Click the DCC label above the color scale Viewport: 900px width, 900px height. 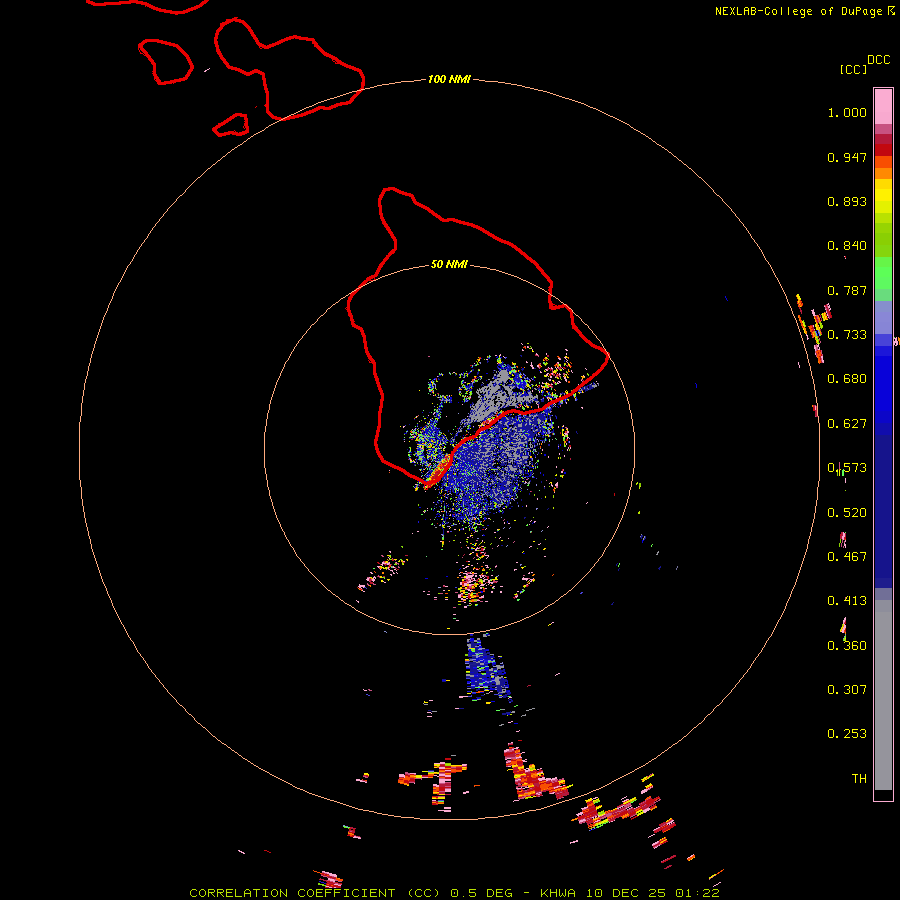pyautogui.click(x=878, y=59)
